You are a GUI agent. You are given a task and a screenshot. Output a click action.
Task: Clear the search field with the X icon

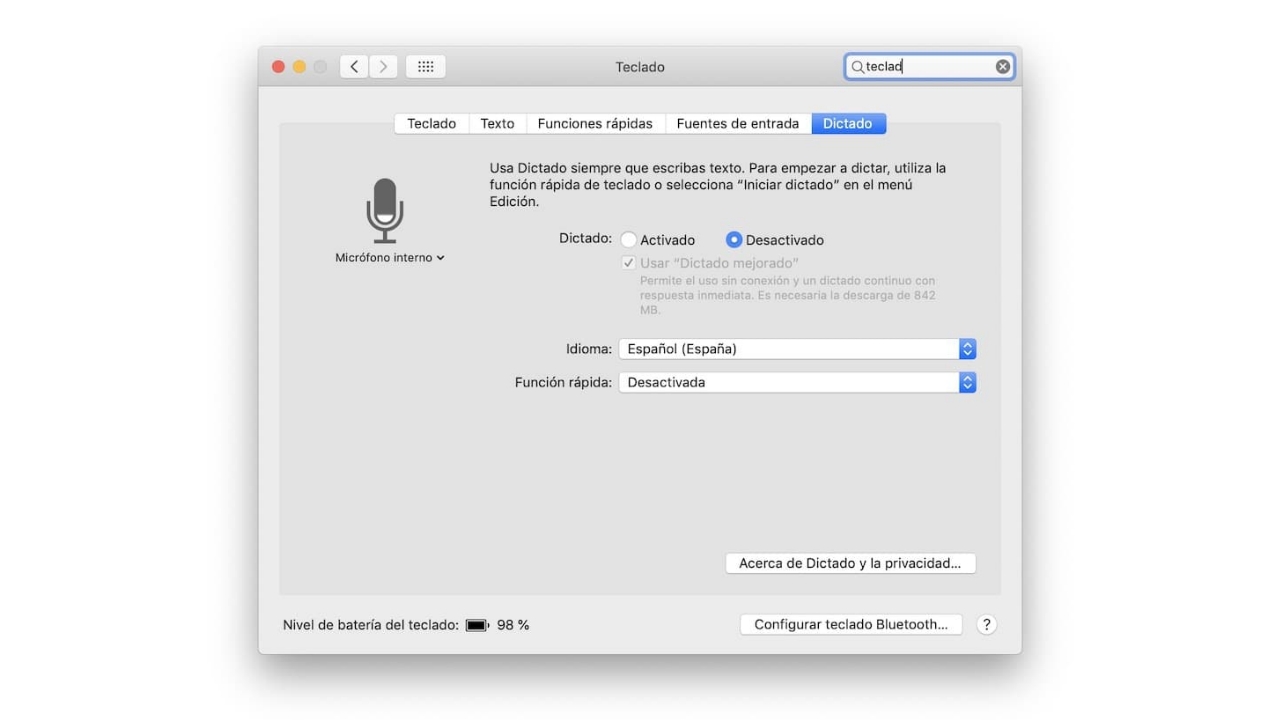pos(1002,67)
